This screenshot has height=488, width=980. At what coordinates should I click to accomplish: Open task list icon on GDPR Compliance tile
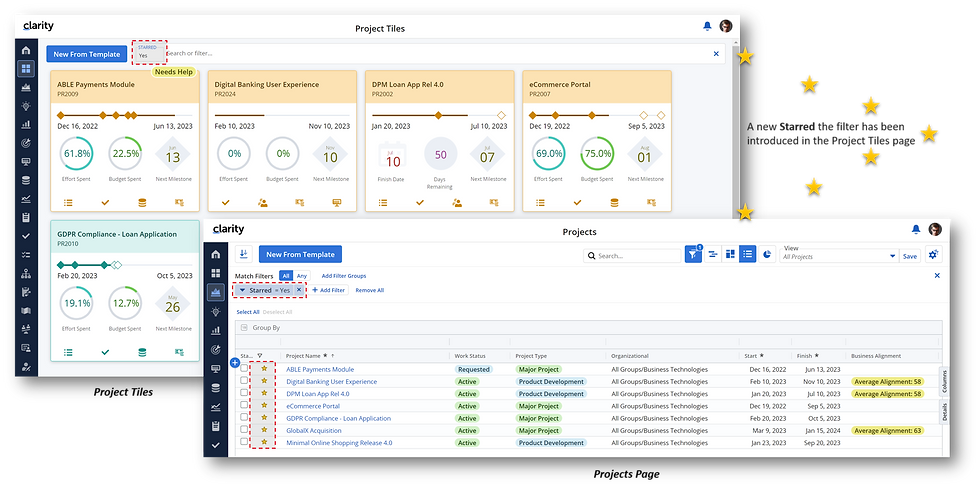coord(68,352)
